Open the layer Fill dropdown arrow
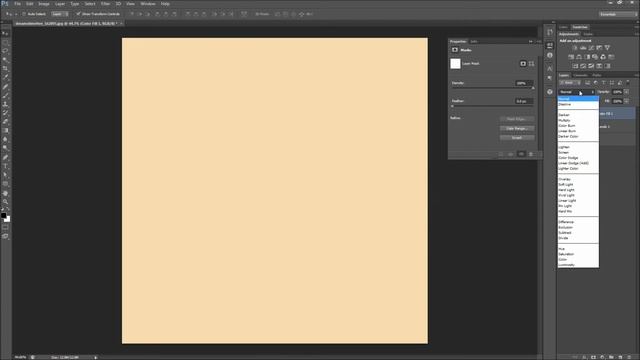Viewport: 640px width, 360px height. click(627, 101)
